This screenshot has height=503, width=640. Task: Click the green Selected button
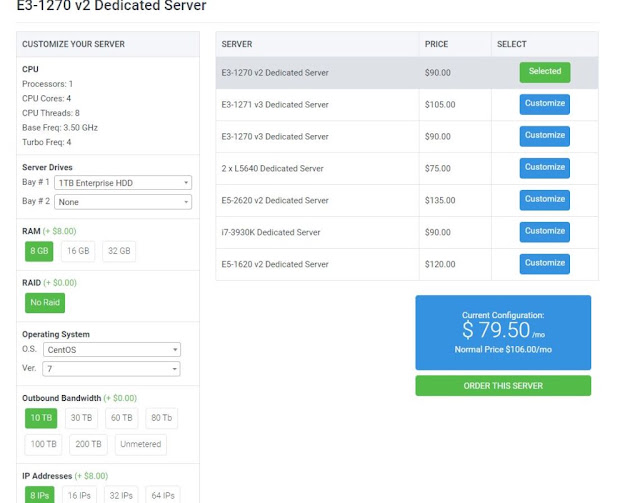click(545, 72)
